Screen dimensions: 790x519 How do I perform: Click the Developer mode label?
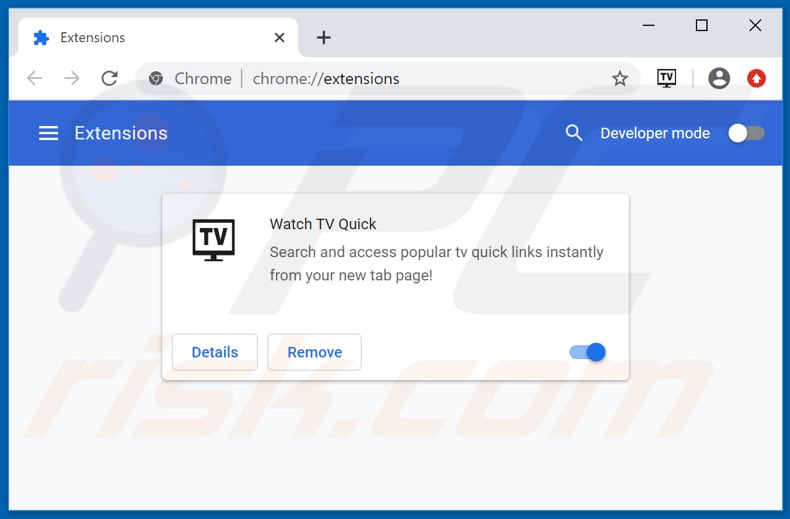[x=655, y=133]
